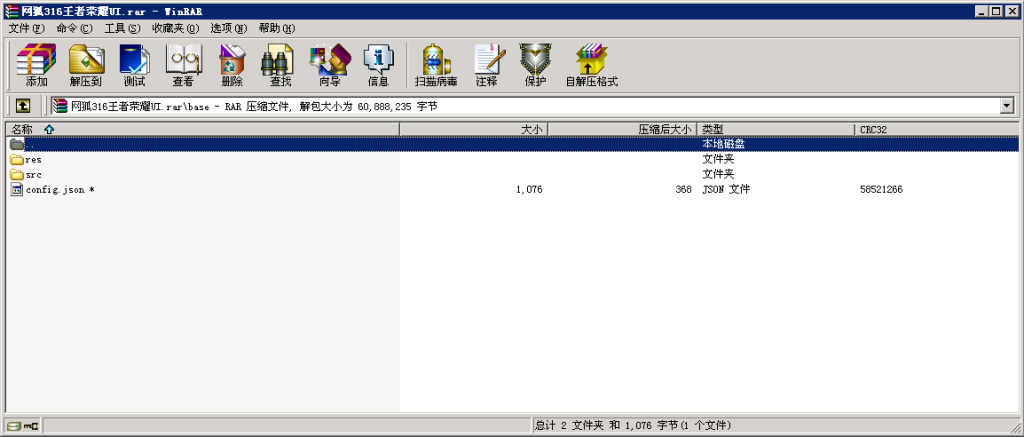Open the 收藏夹(O) menu
Screen dimensions: 1024x437
[176, 28]
